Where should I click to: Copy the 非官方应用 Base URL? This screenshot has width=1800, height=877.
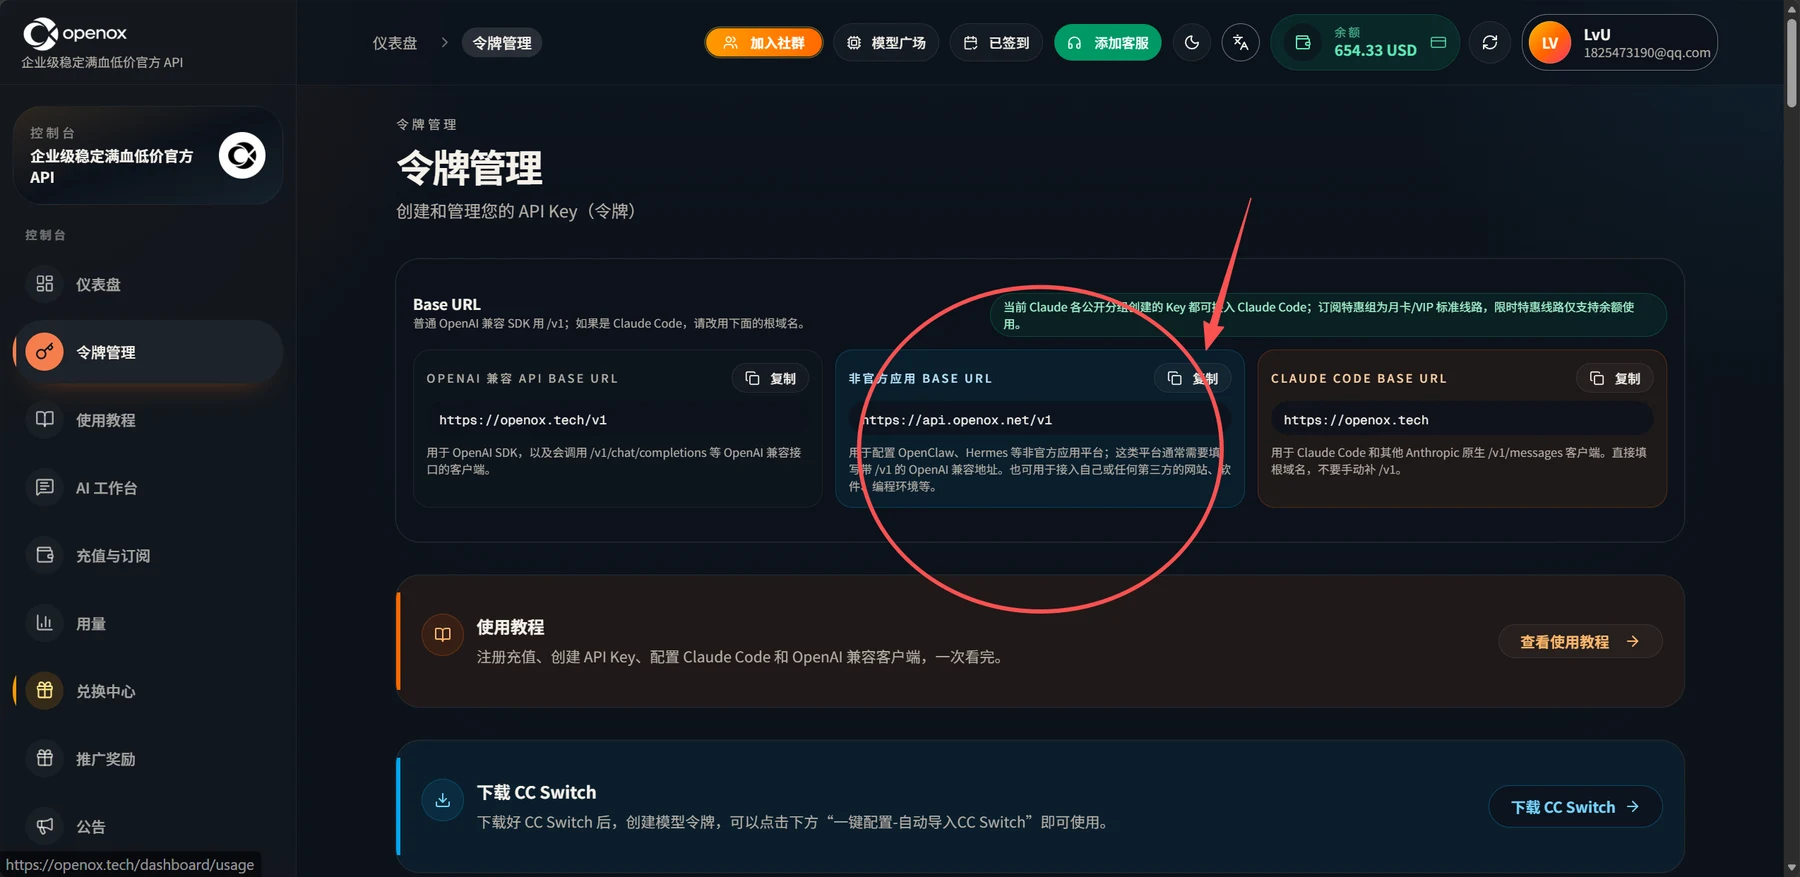pyautogui.click(x=1192, y=378)
